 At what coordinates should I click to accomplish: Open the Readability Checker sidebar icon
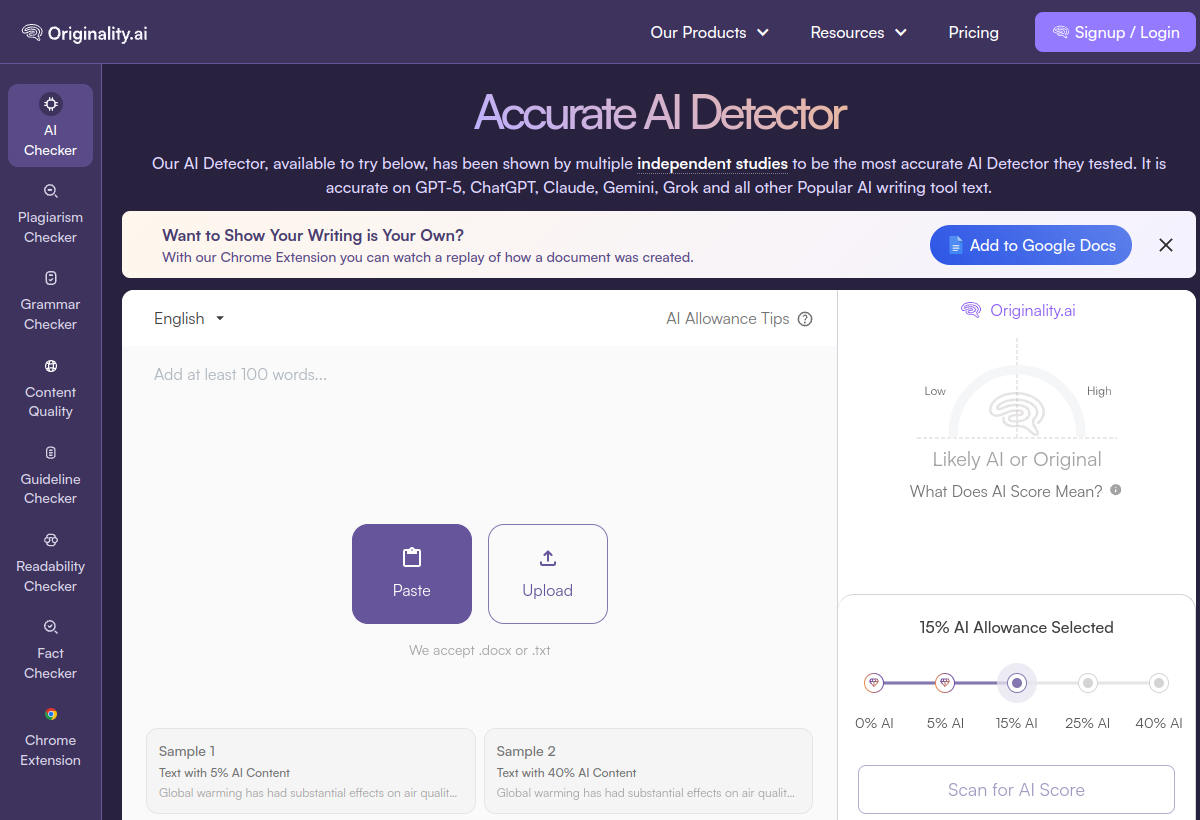coord(50,540)
